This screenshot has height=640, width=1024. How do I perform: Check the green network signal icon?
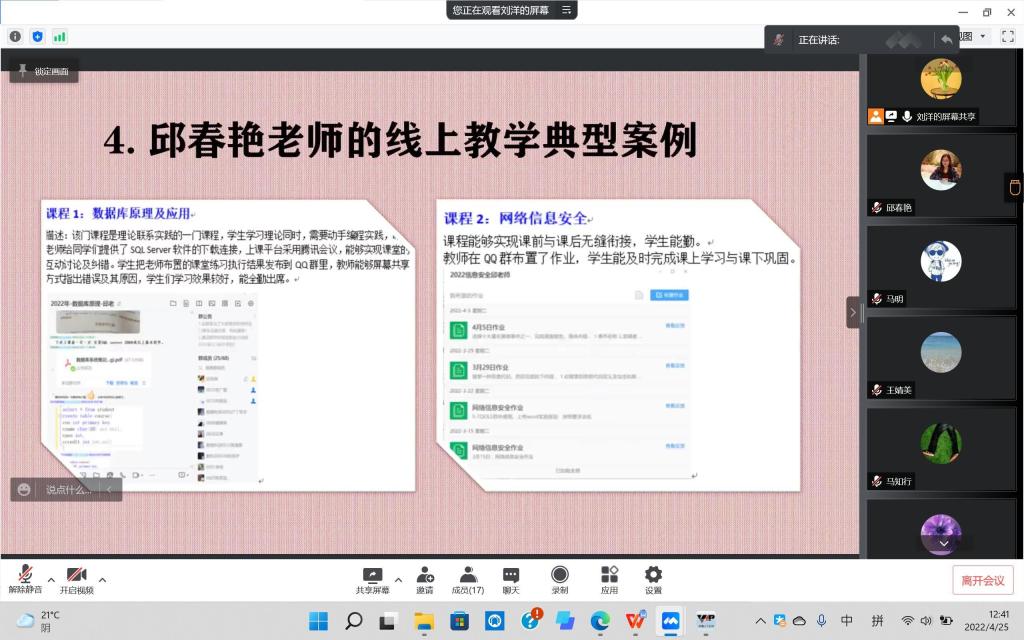click(x=60, y=36)
